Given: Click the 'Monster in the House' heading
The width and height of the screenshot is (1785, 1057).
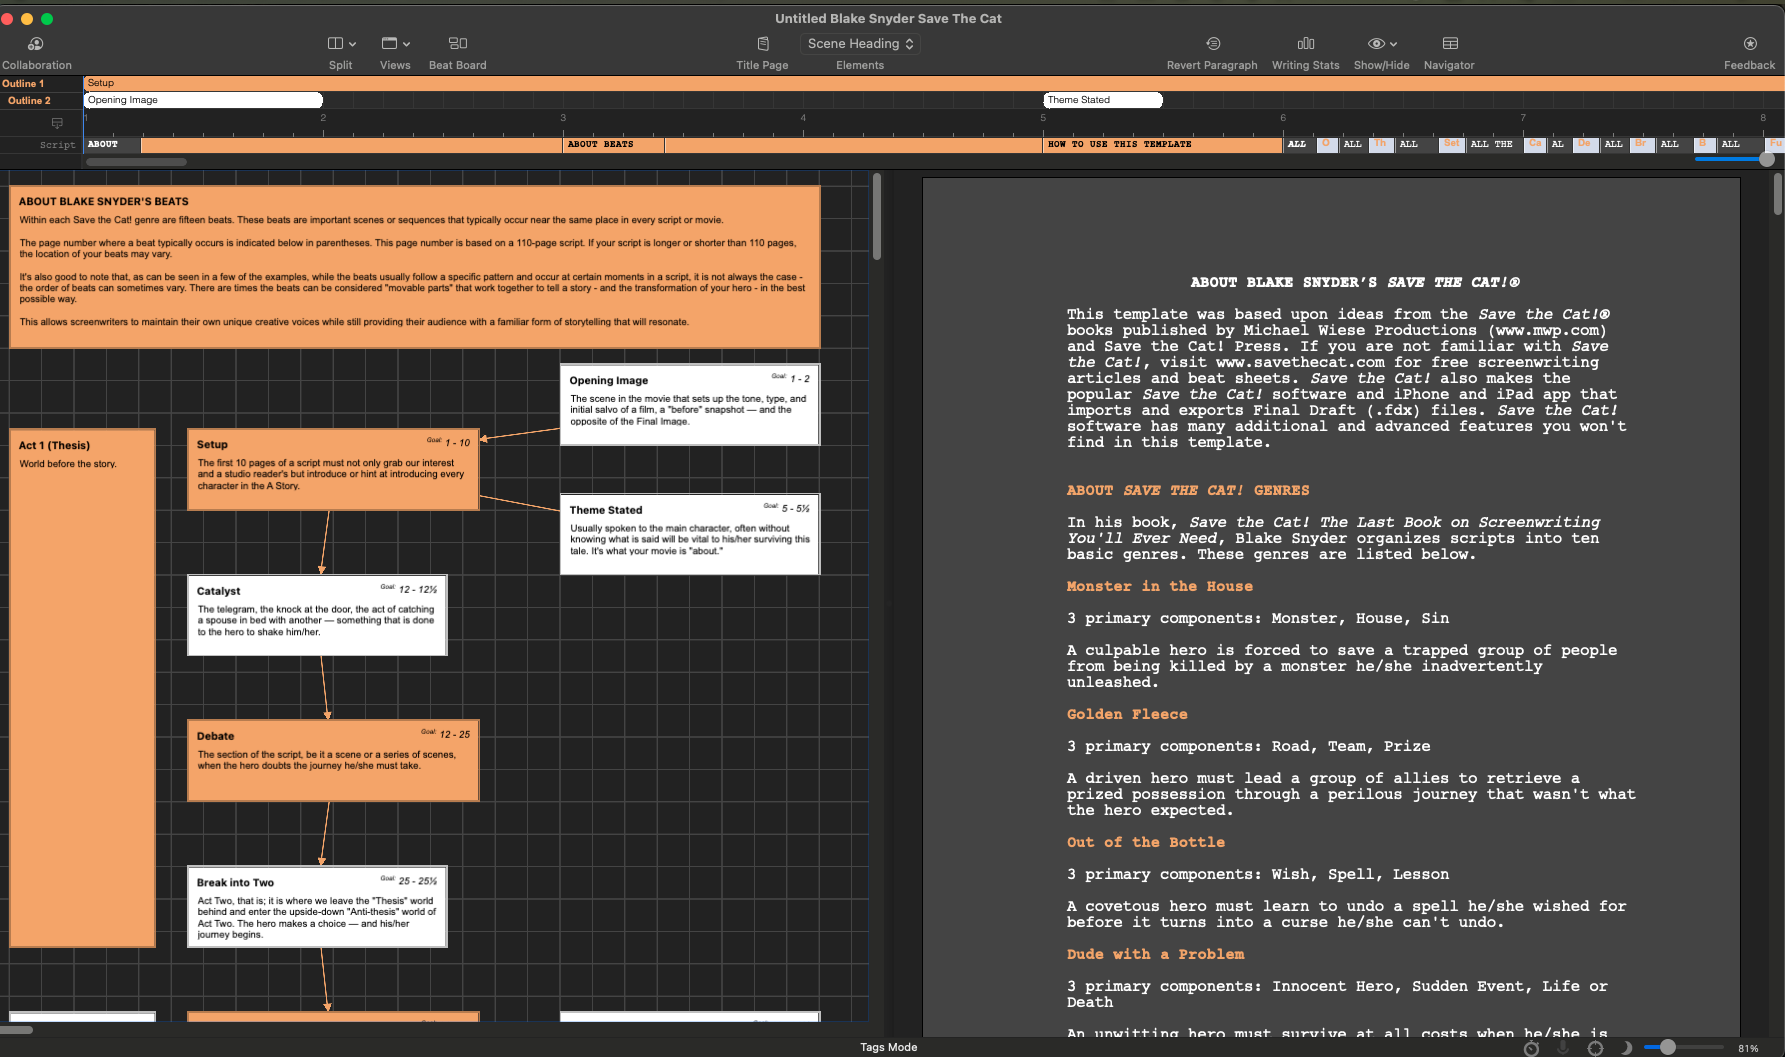Looking at the screenshot, I should point(1159,587).
